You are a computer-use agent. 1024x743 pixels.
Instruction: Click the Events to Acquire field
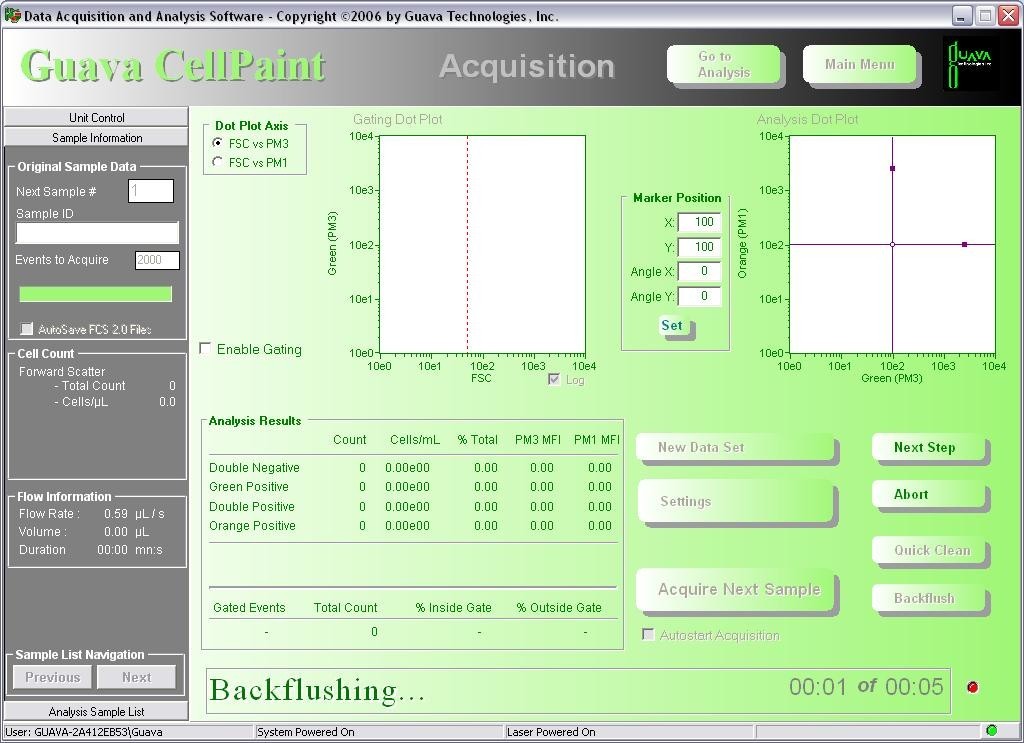click(x=157, y=260)
